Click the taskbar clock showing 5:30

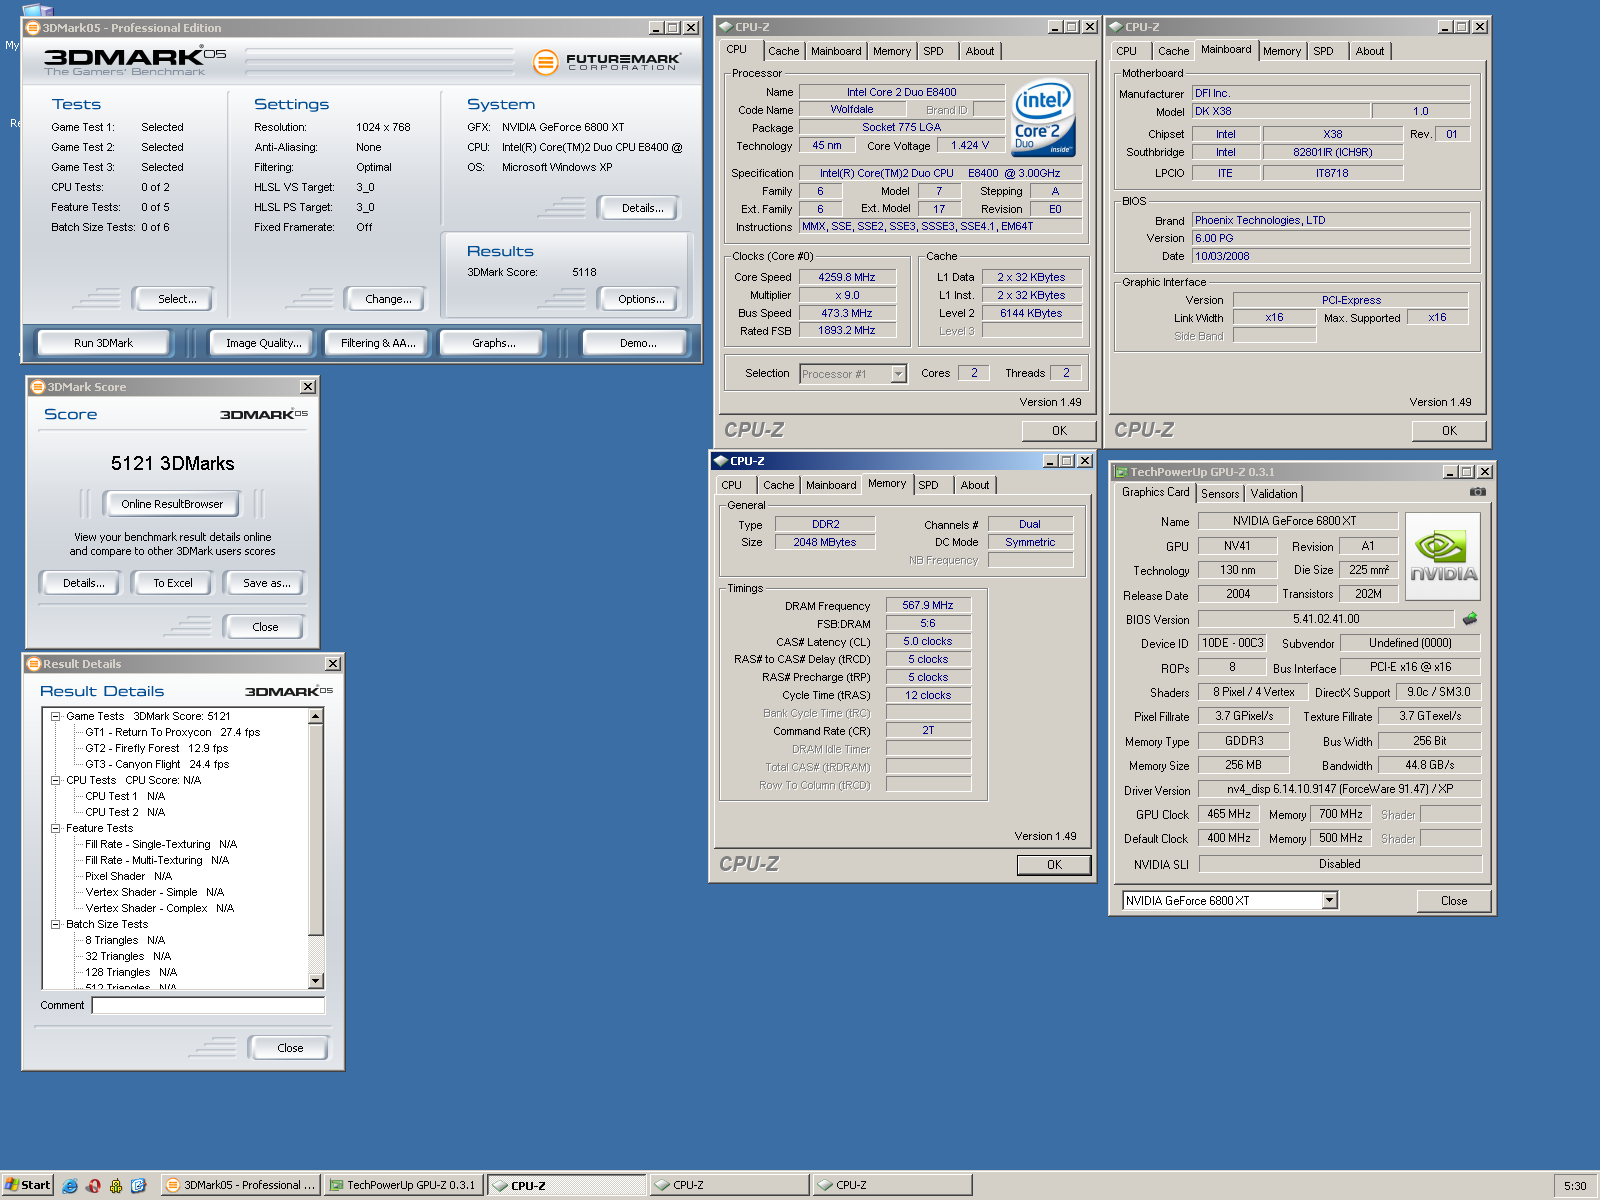coord(1575,1186)
